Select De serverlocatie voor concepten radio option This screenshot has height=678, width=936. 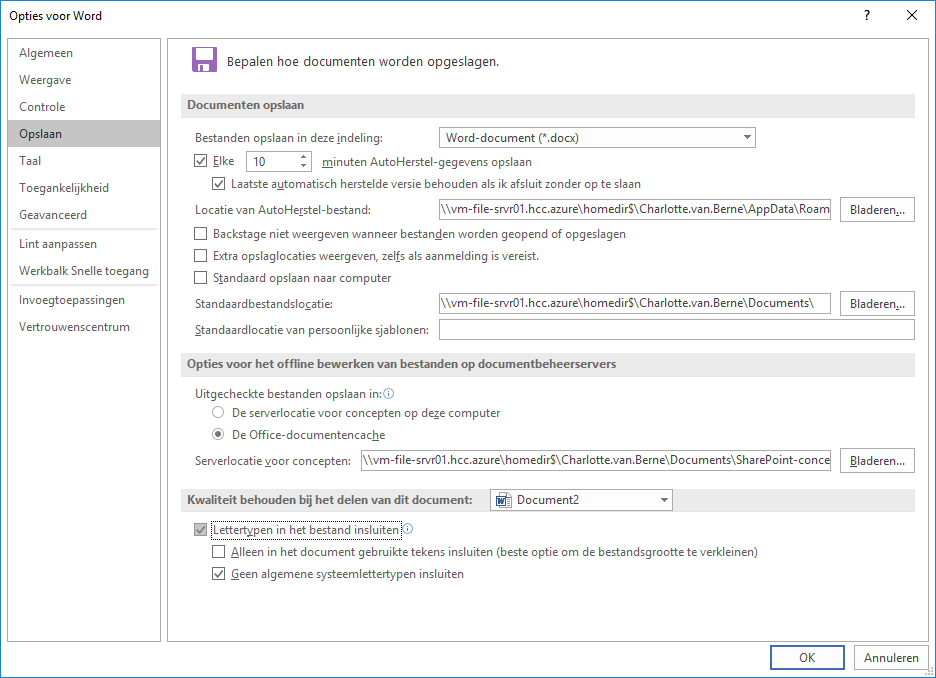[218, 413]
